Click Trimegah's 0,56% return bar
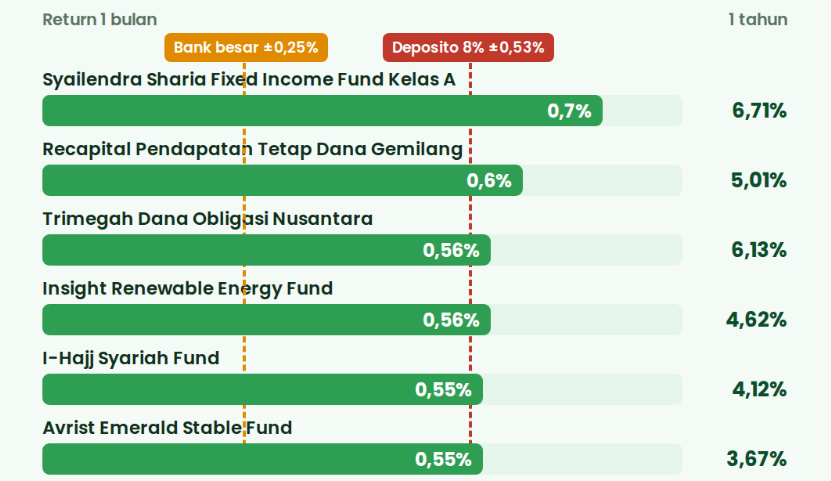 point(267,250)
